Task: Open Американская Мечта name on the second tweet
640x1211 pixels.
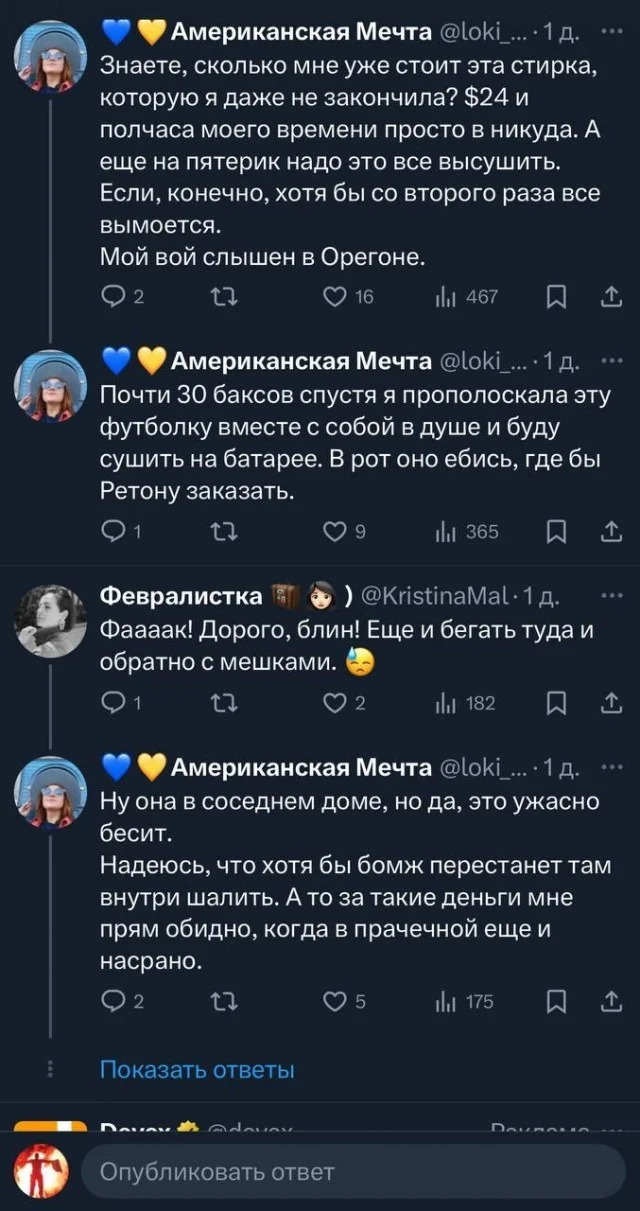Action: point(301,361)
